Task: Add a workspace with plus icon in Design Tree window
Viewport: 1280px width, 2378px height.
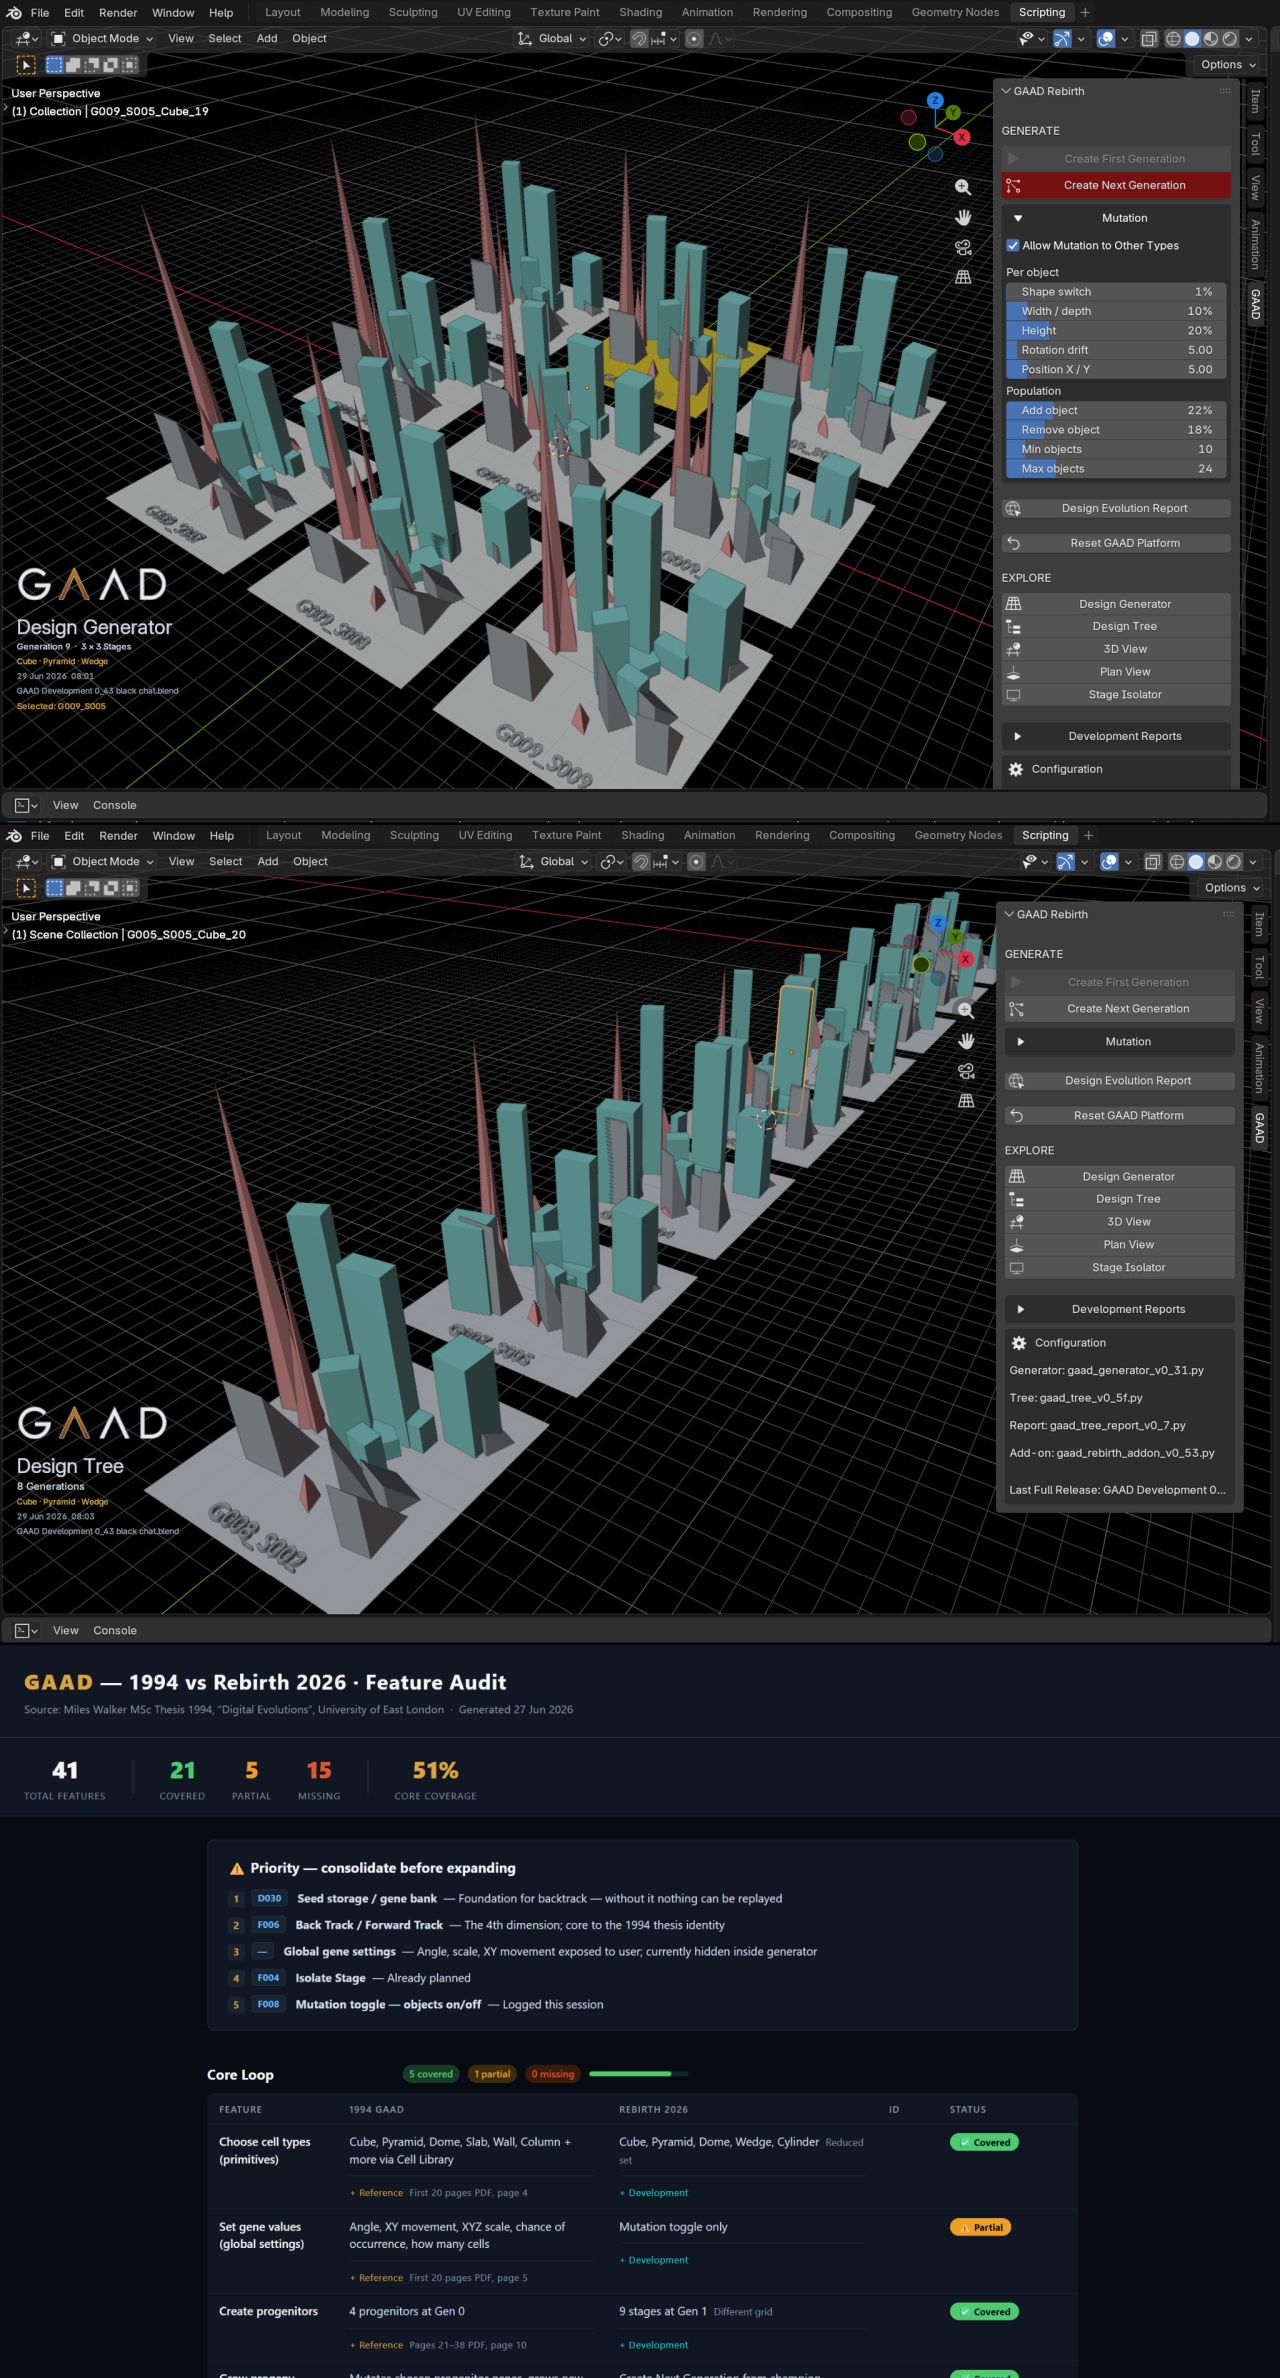Action: [x=1089, y=835]
